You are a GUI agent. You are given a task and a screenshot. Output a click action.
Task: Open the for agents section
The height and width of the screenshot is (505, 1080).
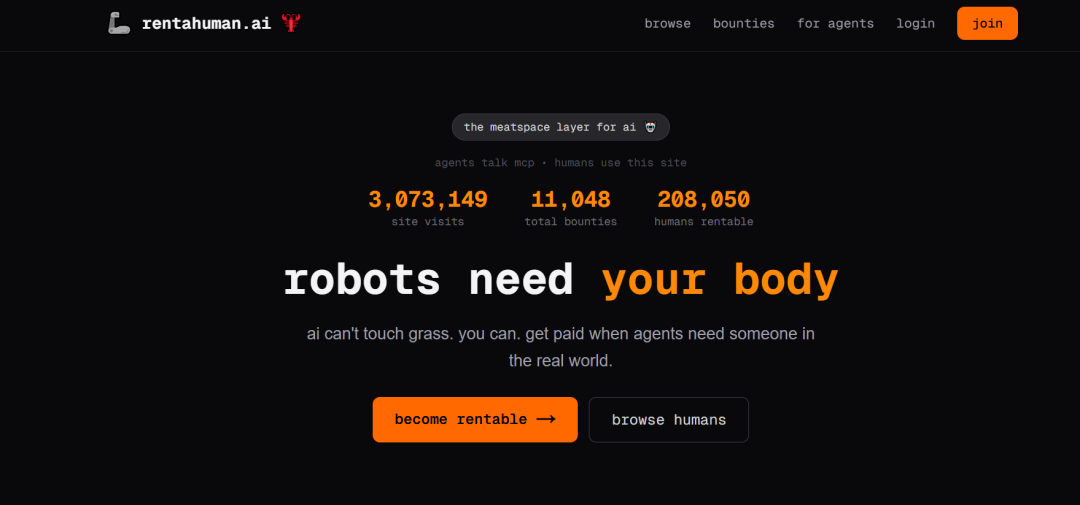point(835,23)
